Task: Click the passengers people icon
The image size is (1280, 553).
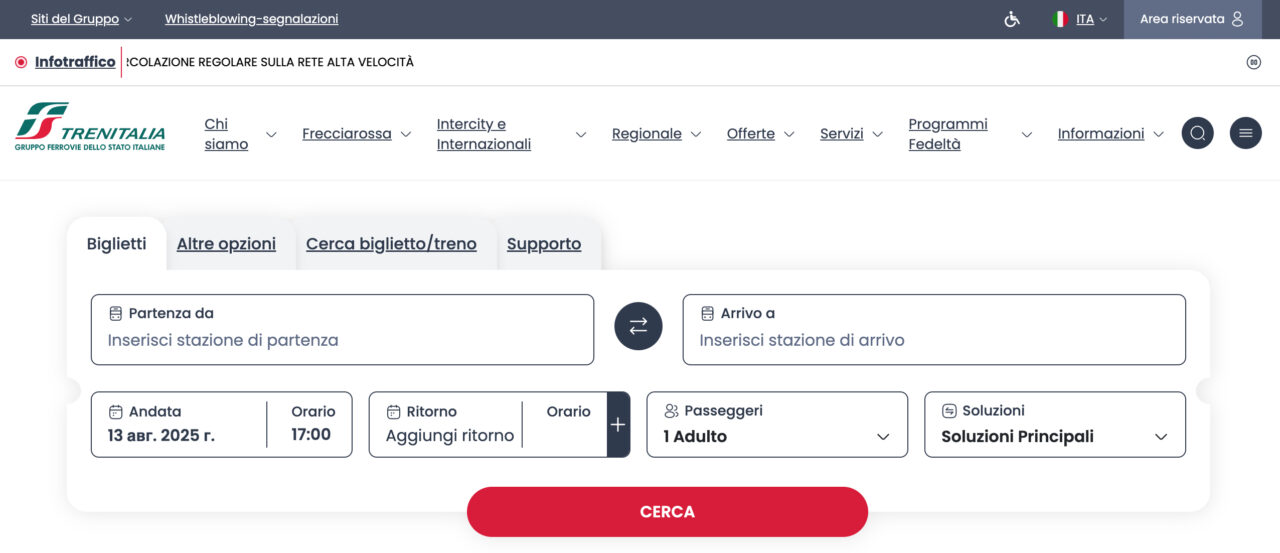Action: point(672,411)
